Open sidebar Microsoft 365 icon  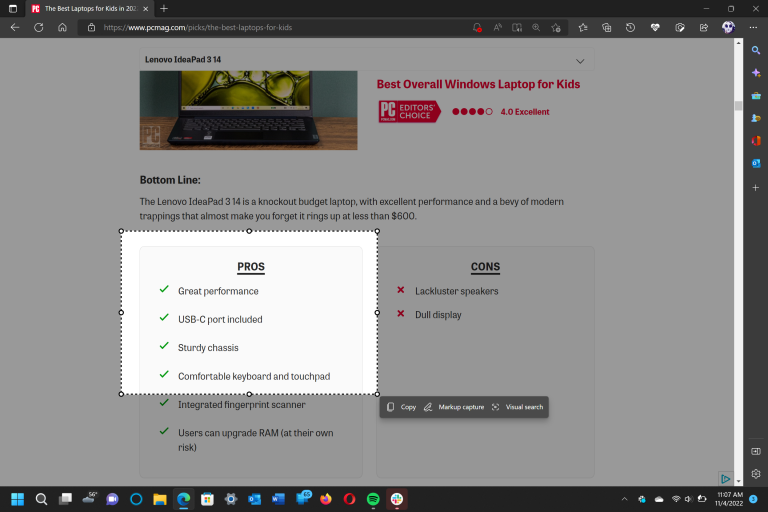[756, 141]
